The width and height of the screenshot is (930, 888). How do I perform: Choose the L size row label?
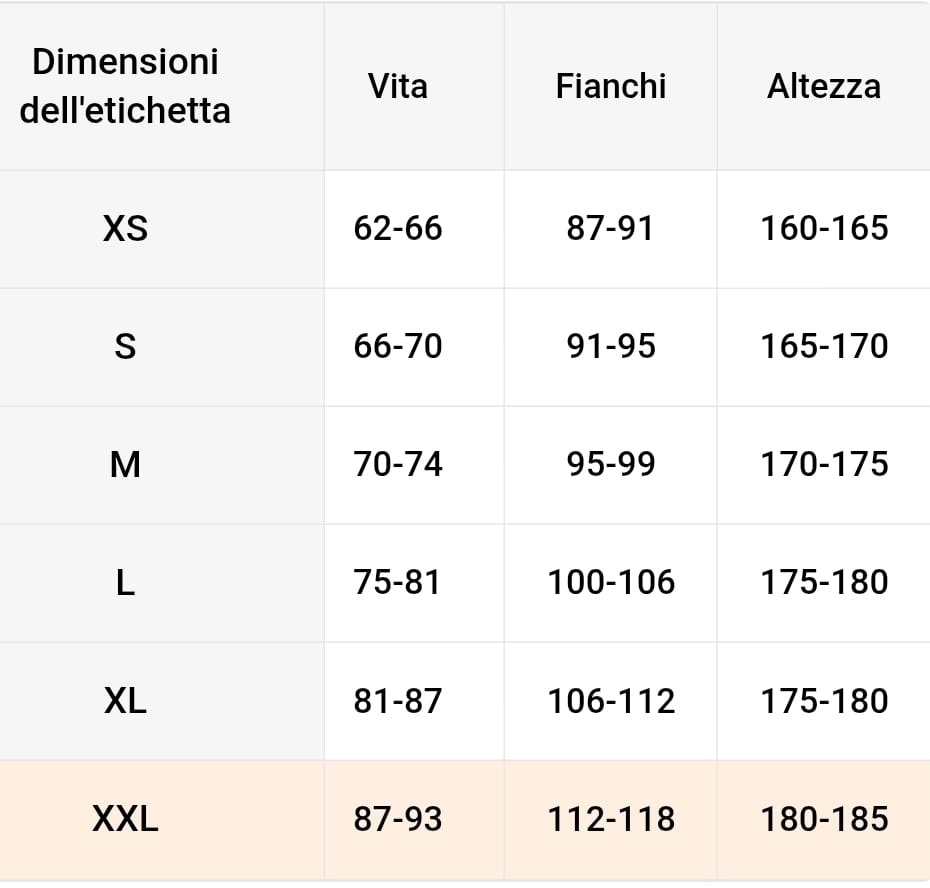(x=125, y=583)
